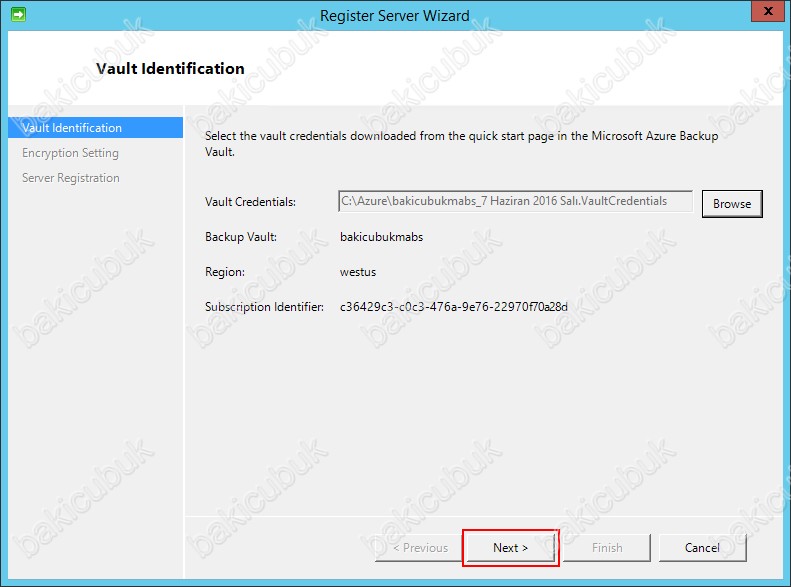Click the region value westus
The image size is (791, 587).
click(x=358, y=272)
